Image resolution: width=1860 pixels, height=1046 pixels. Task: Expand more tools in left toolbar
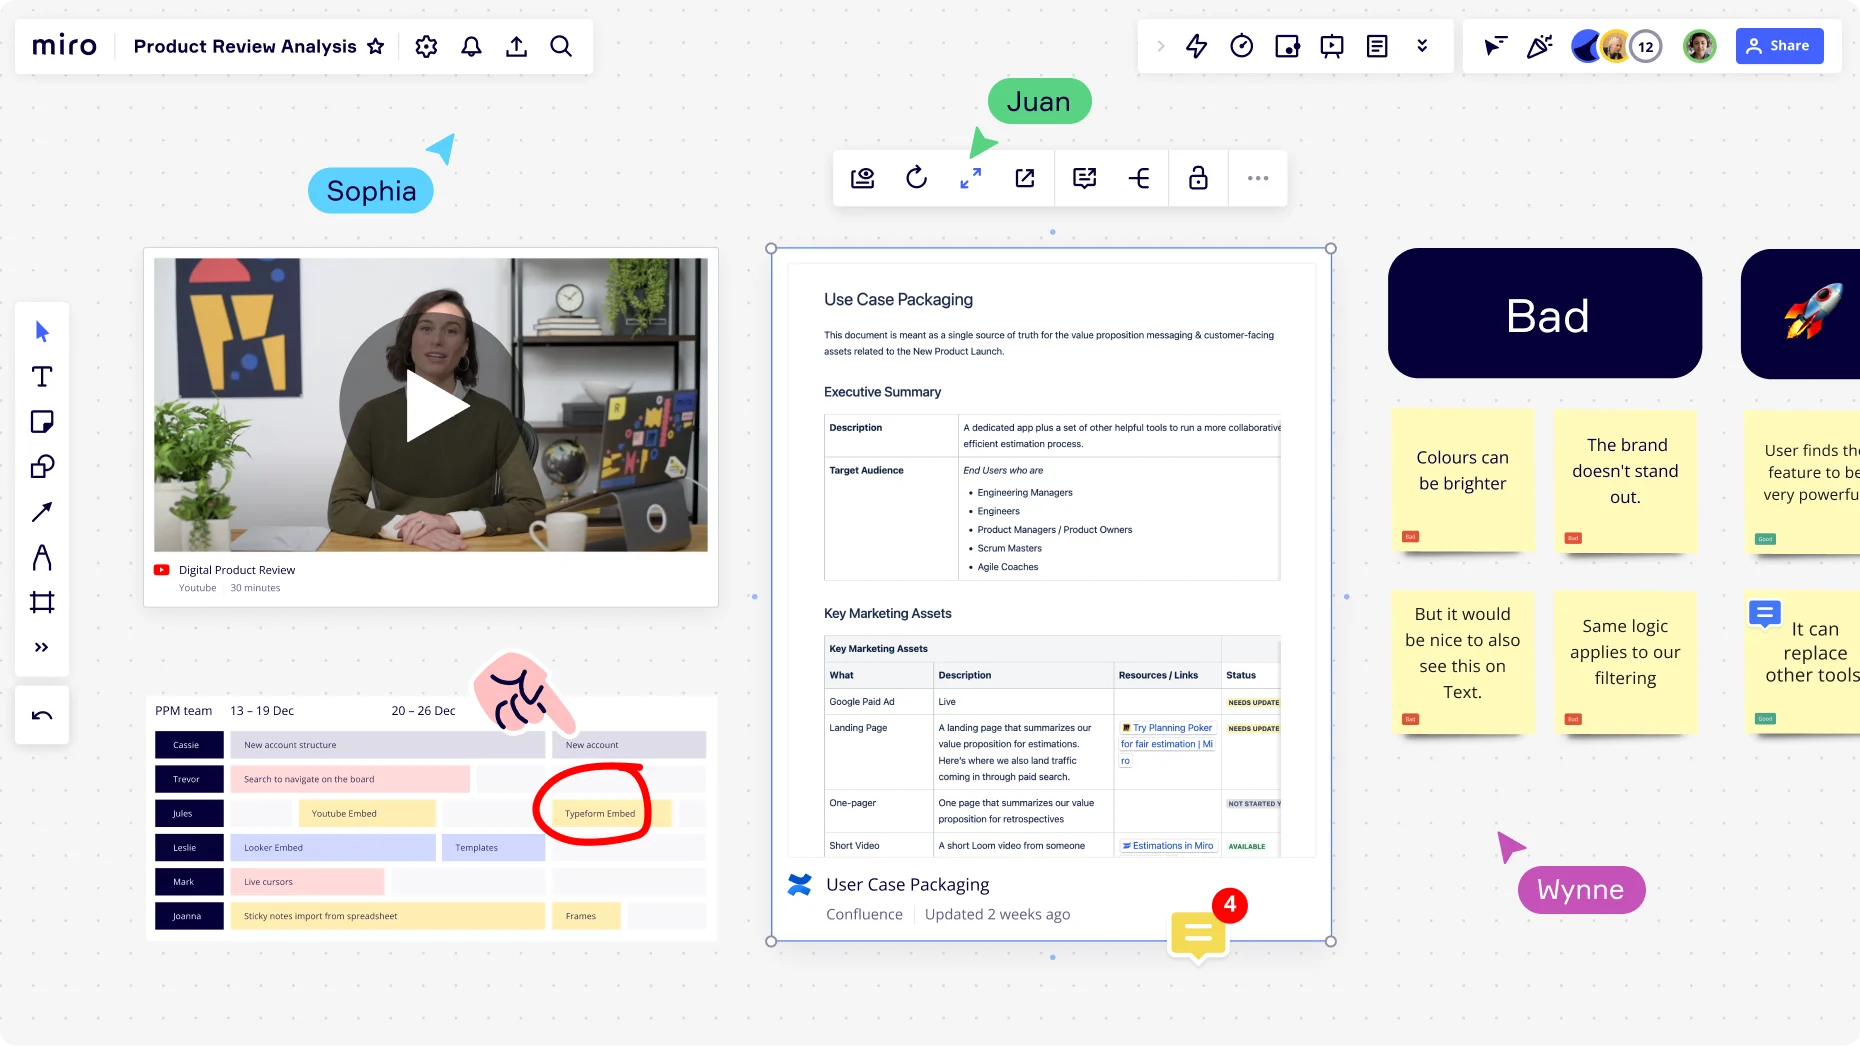tap(42, 647)
